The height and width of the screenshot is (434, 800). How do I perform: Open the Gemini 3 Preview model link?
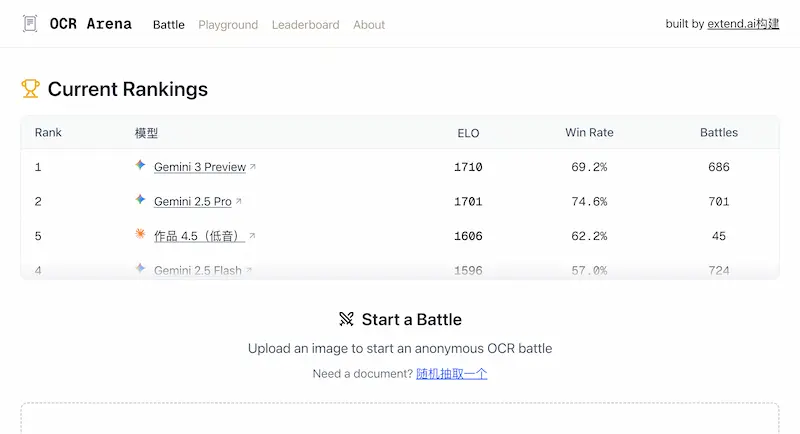(200, 167)
